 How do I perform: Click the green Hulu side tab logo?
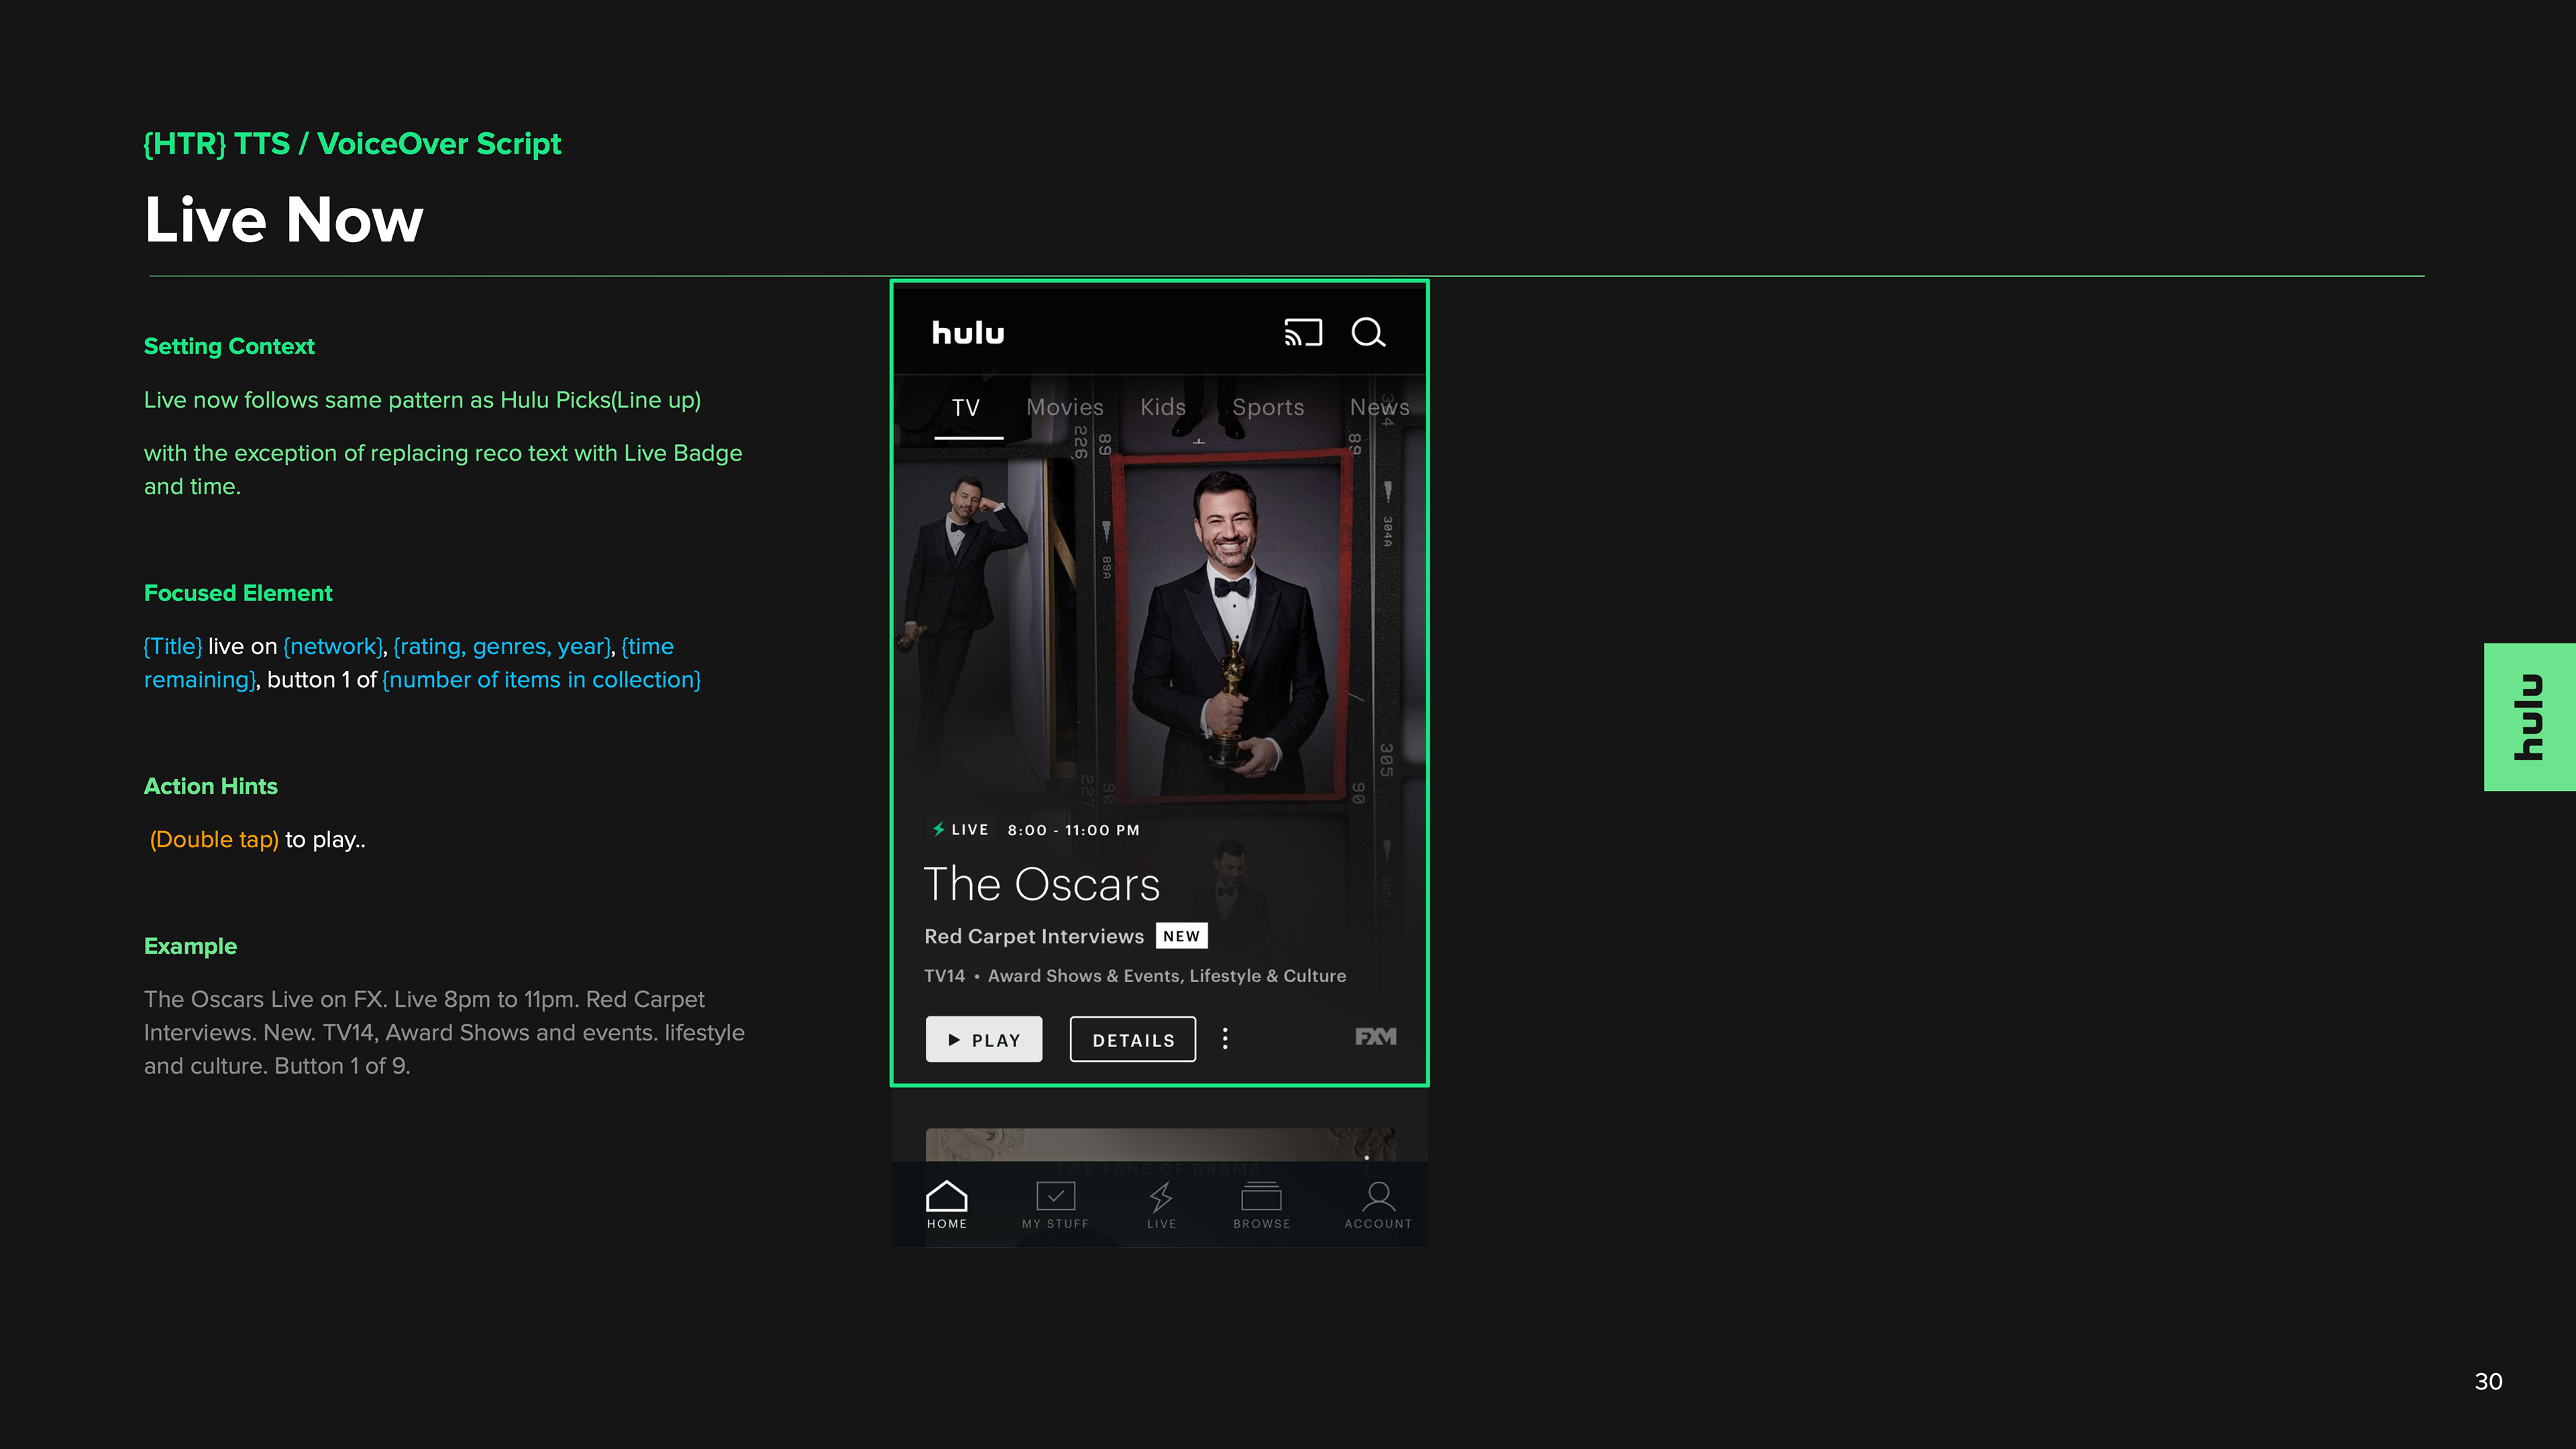coord(2529,717)
